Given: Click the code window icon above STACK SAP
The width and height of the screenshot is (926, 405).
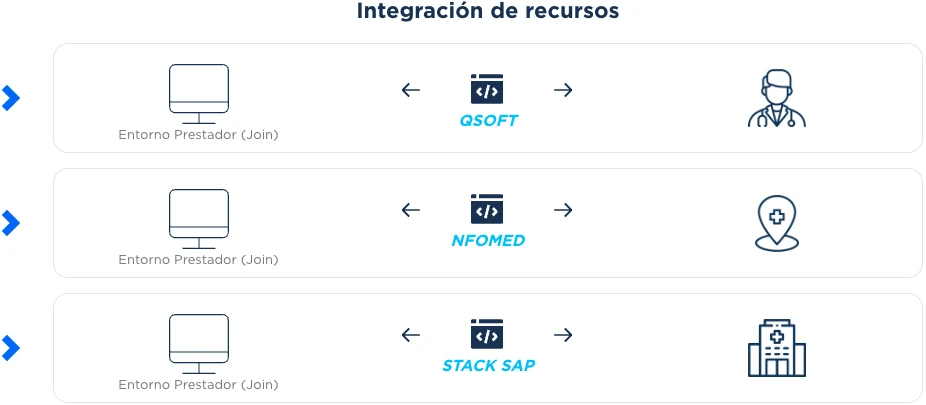Looking at the screenshot, I should click(x=487, y=334).
